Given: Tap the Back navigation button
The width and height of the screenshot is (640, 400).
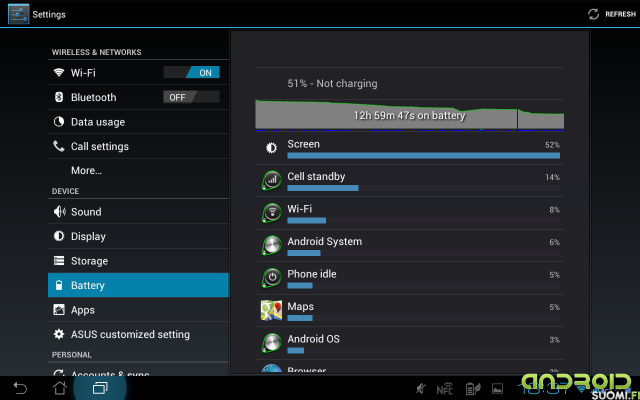Looking at the screenshot, I should 20,388.
